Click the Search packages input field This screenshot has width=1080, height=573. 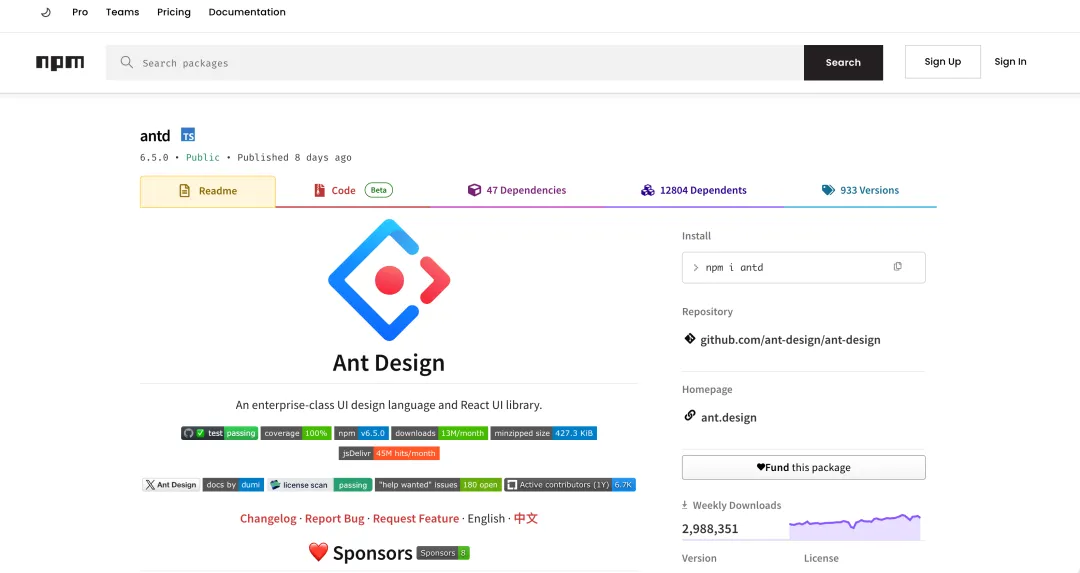[455, 63]
